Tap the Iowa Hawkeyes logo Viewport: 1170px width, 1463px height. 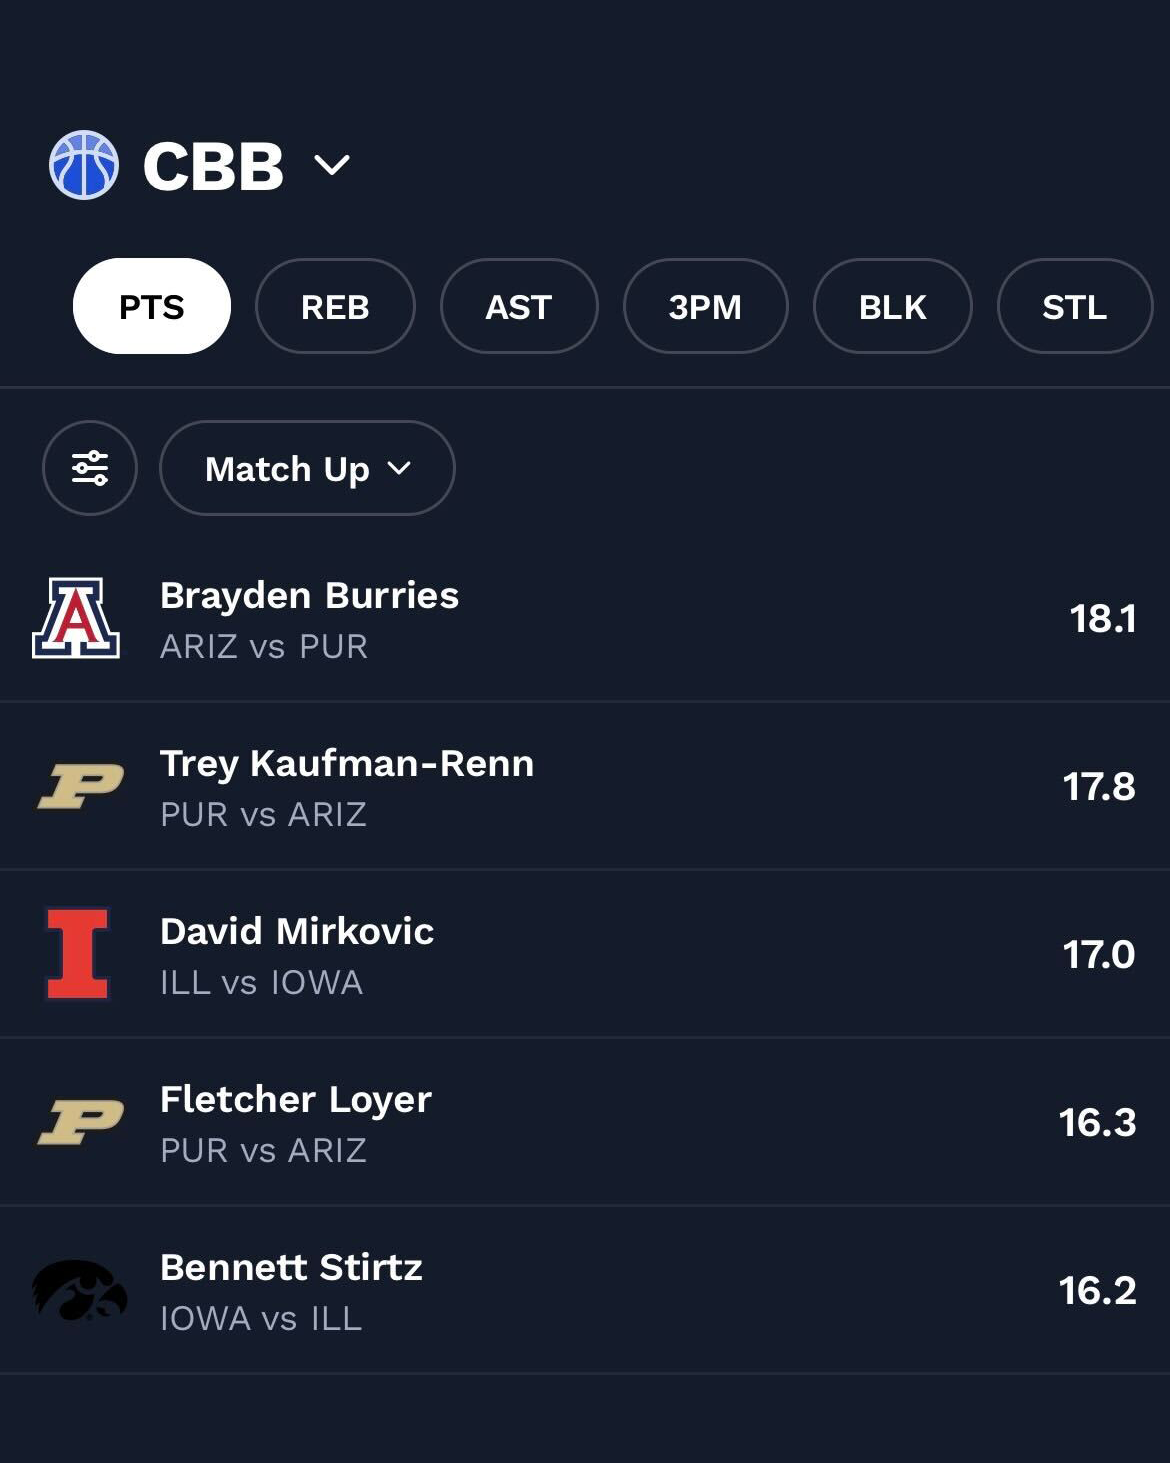click(79, 1290)
